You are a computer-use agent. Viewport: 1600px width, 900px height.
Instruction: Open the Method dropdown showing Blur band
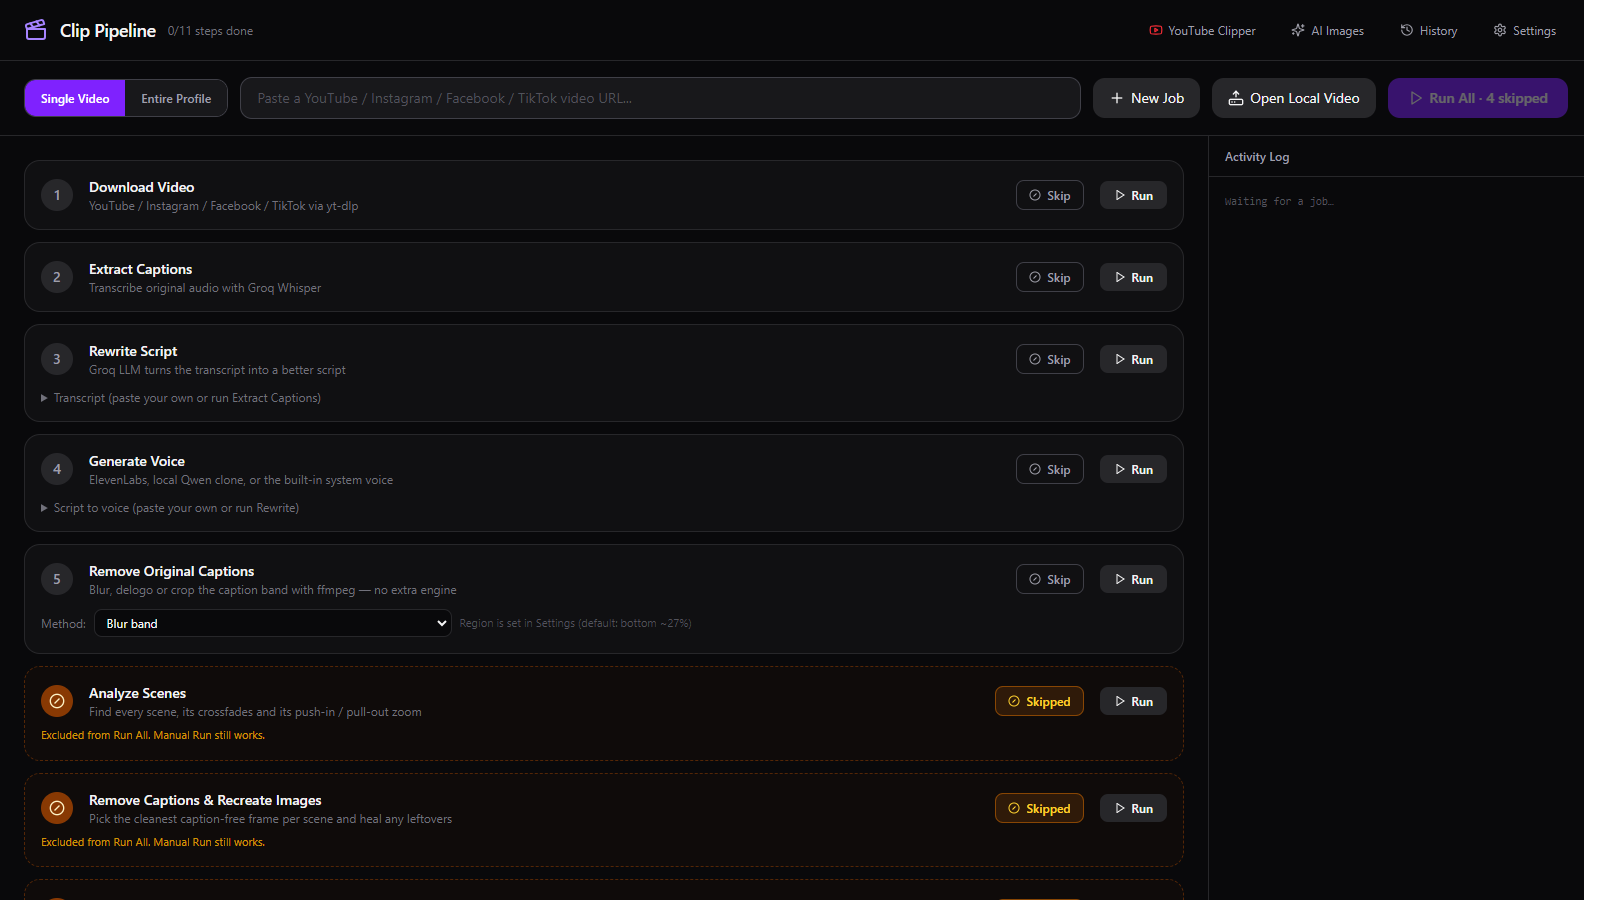[x=273, y=623]
